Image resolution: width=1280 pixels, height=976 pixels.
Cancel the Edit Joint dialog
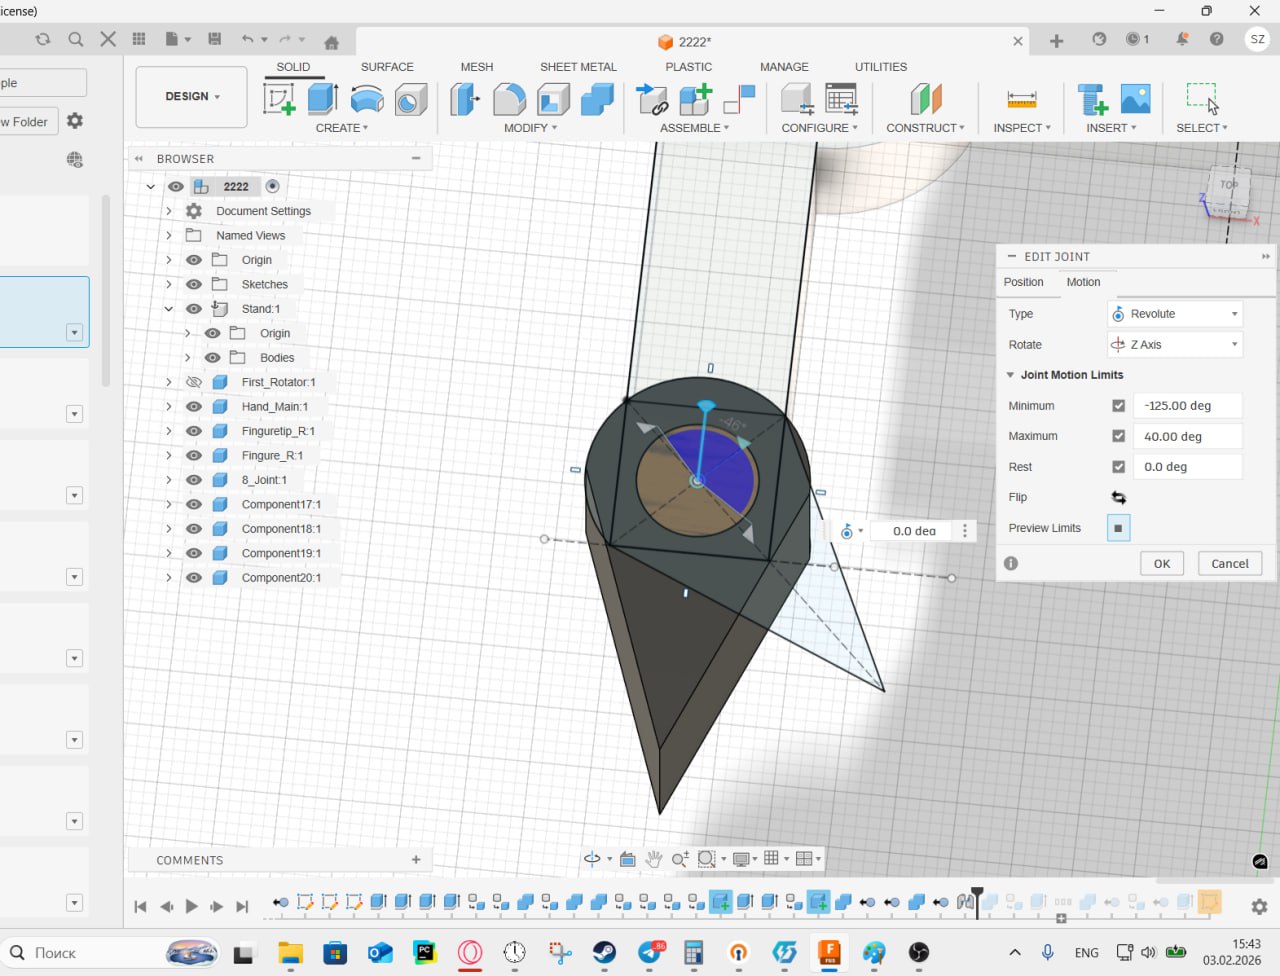1229,564
